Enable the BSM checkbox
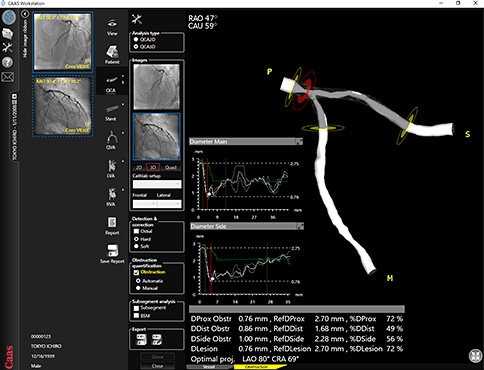The image size is (484, 370). click(x=136, y=315)
